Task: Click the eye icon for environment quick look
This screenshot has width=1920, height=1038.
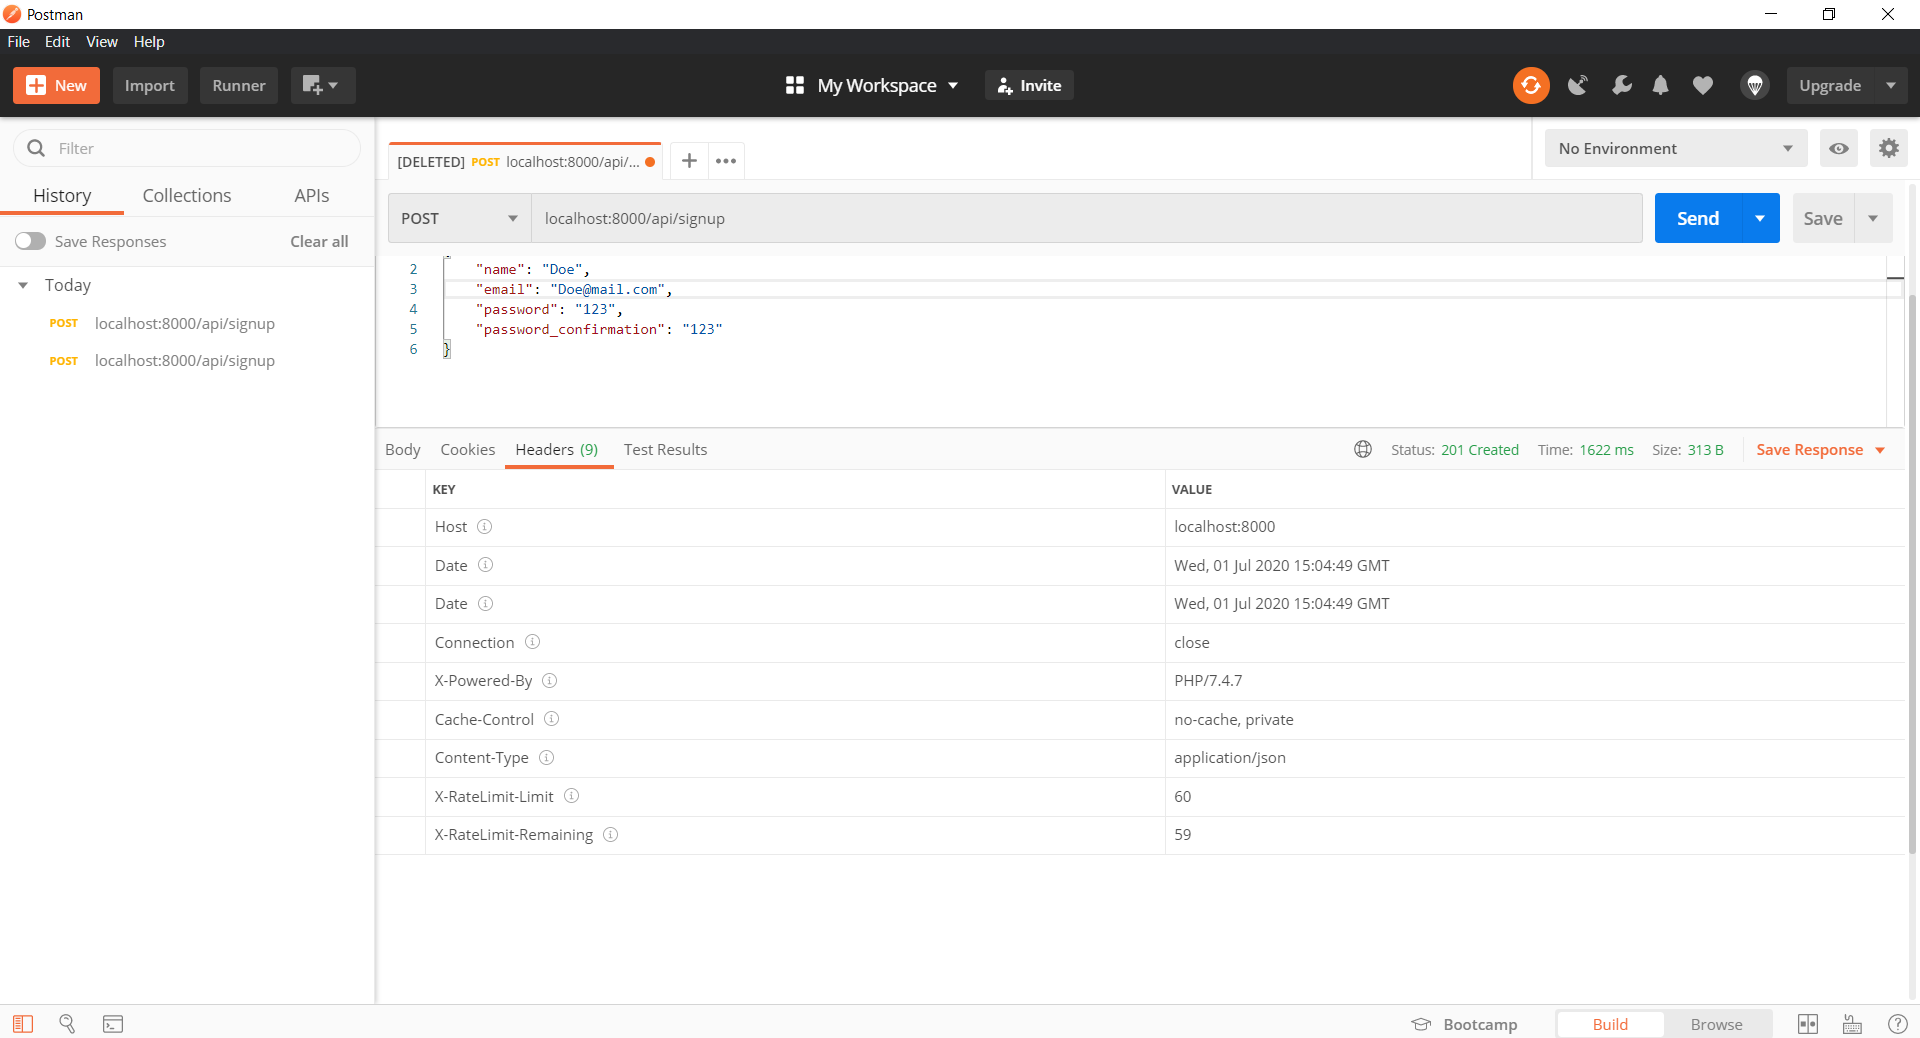Action: point(1838,148)
